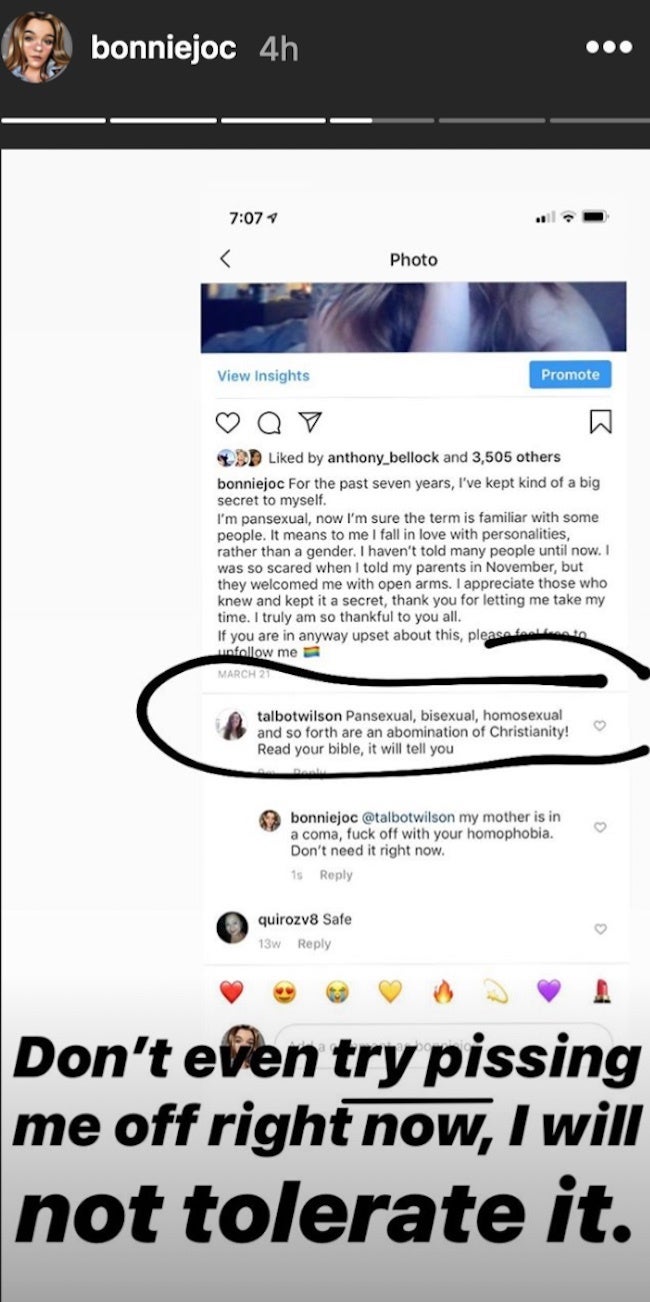The image size is (650, 1302).
Task: Click the blue Promote button
Action: (x=570, y=375)
